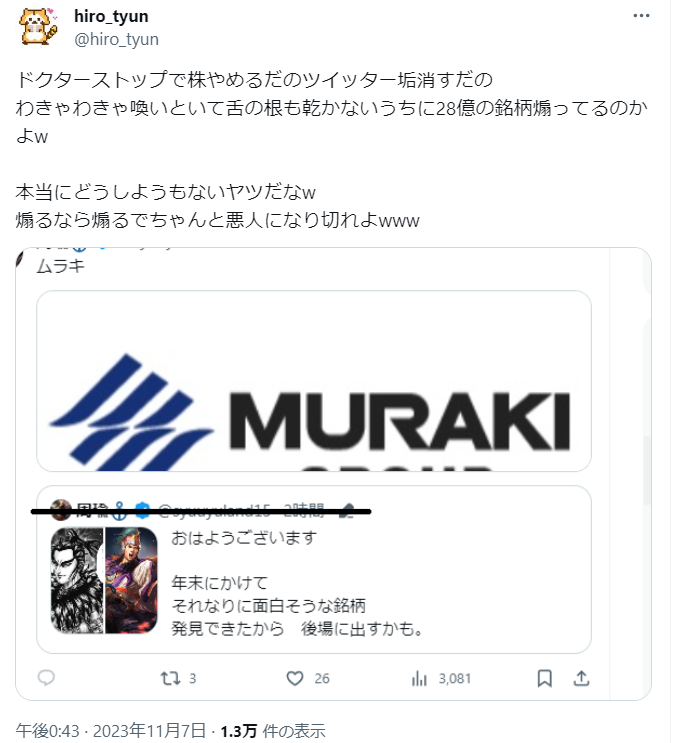View analytics via the bar chart icon
The image size is (675, 743).
[x=419, y=678]
